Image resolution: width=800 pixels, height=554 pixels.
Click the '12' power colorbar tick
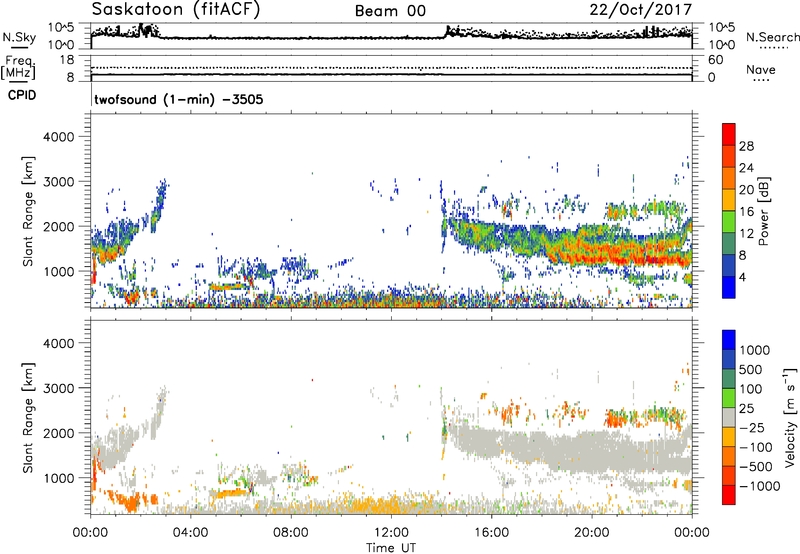(x=746, y=234)
